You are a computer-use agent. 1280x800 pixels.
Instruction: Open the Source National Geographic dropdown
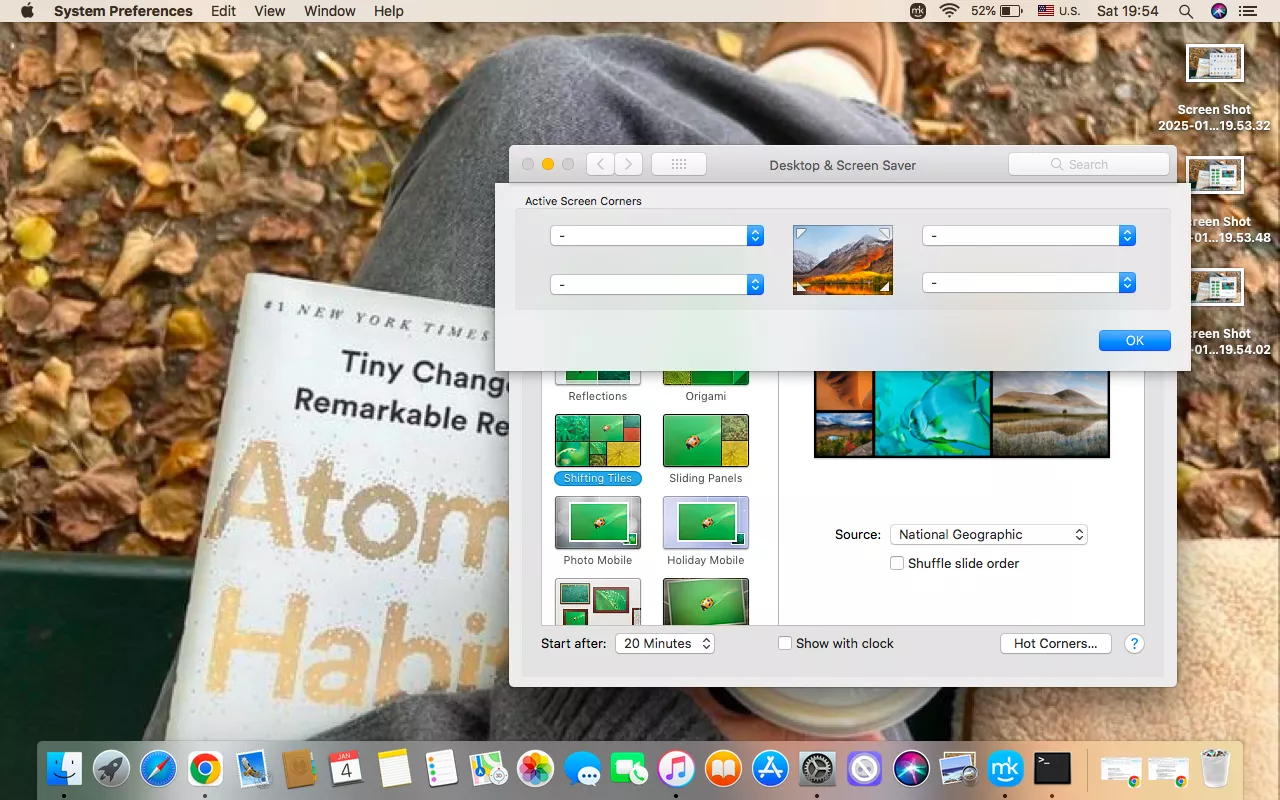[988, 535]
